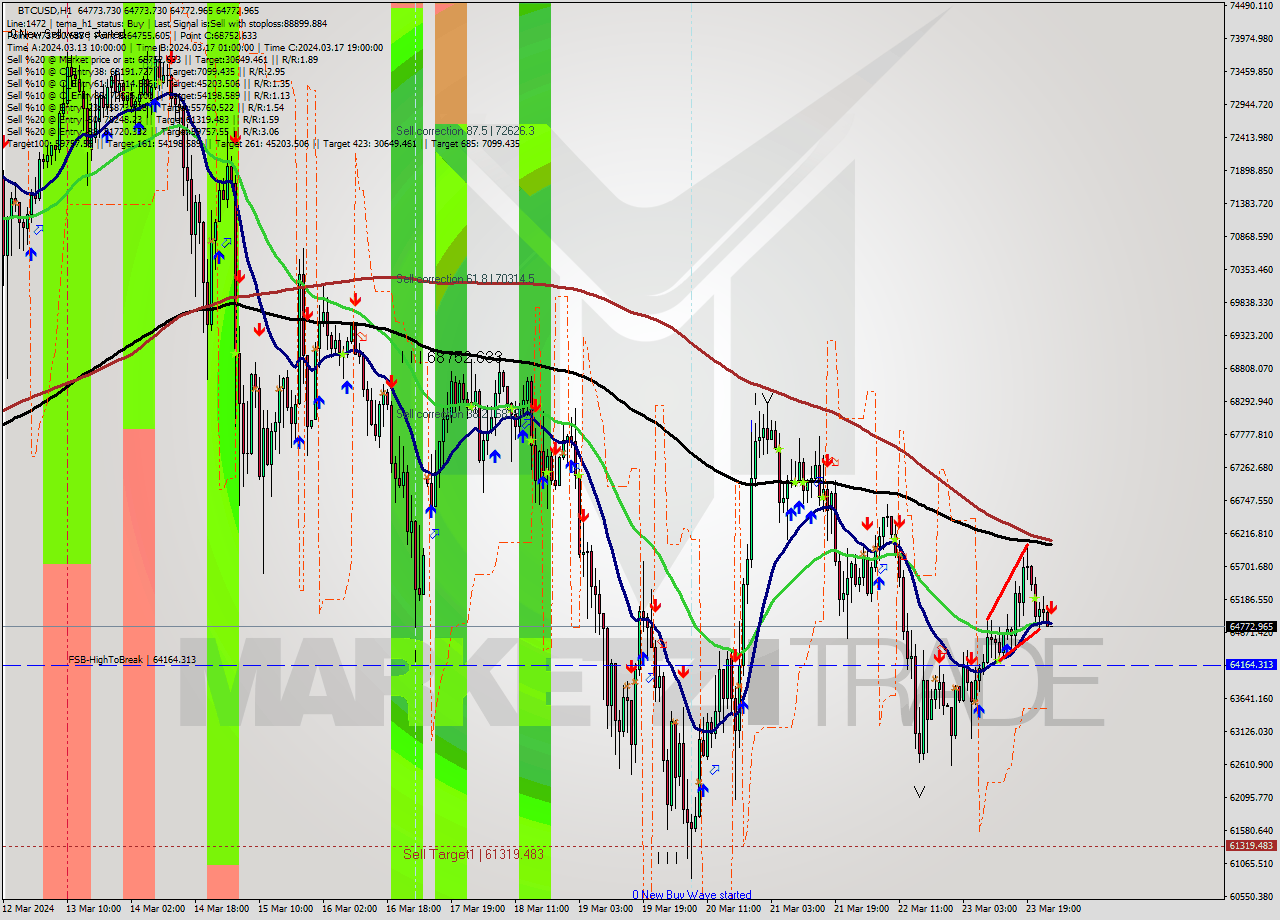The image size is (1280, 920).
Task: Click the red 61319.483 price tag
Action: pos(1251,846)
